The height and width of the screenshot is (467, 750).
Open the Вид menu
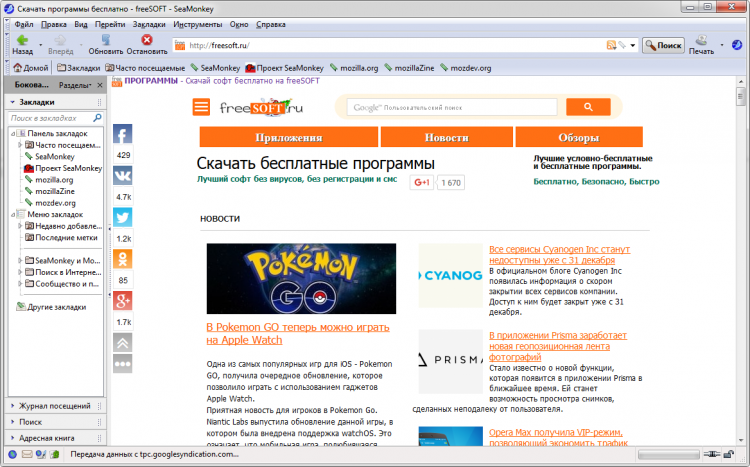coord(81,24)
